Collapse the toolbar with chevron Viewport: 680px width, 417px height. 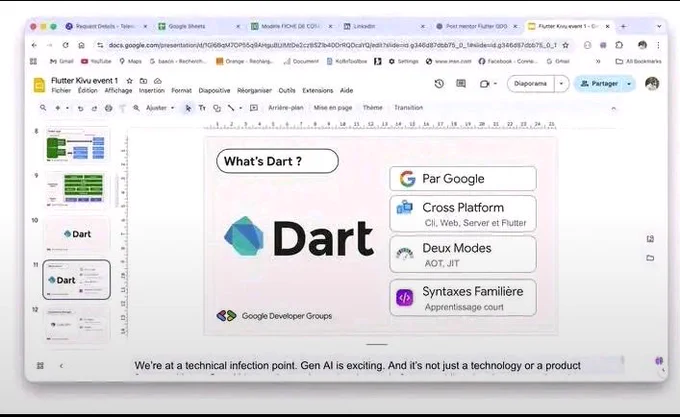[614, 108]
